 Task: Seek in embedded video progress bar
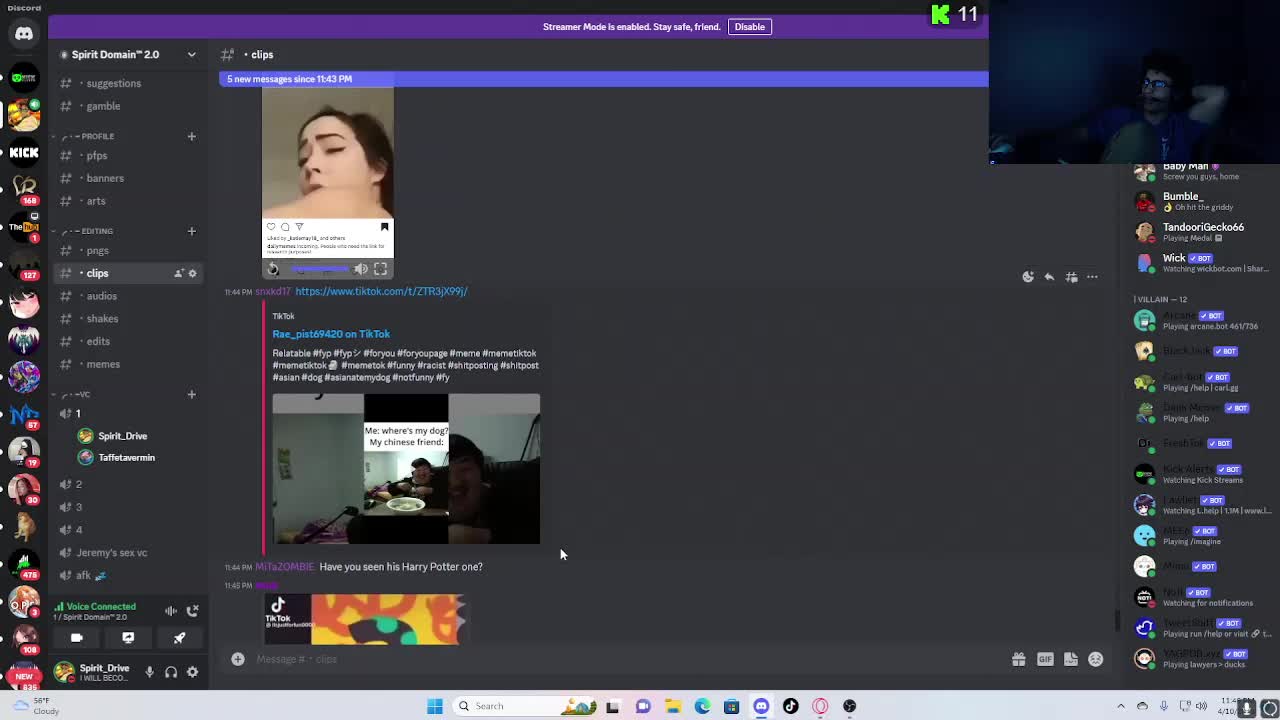(318, 269)
